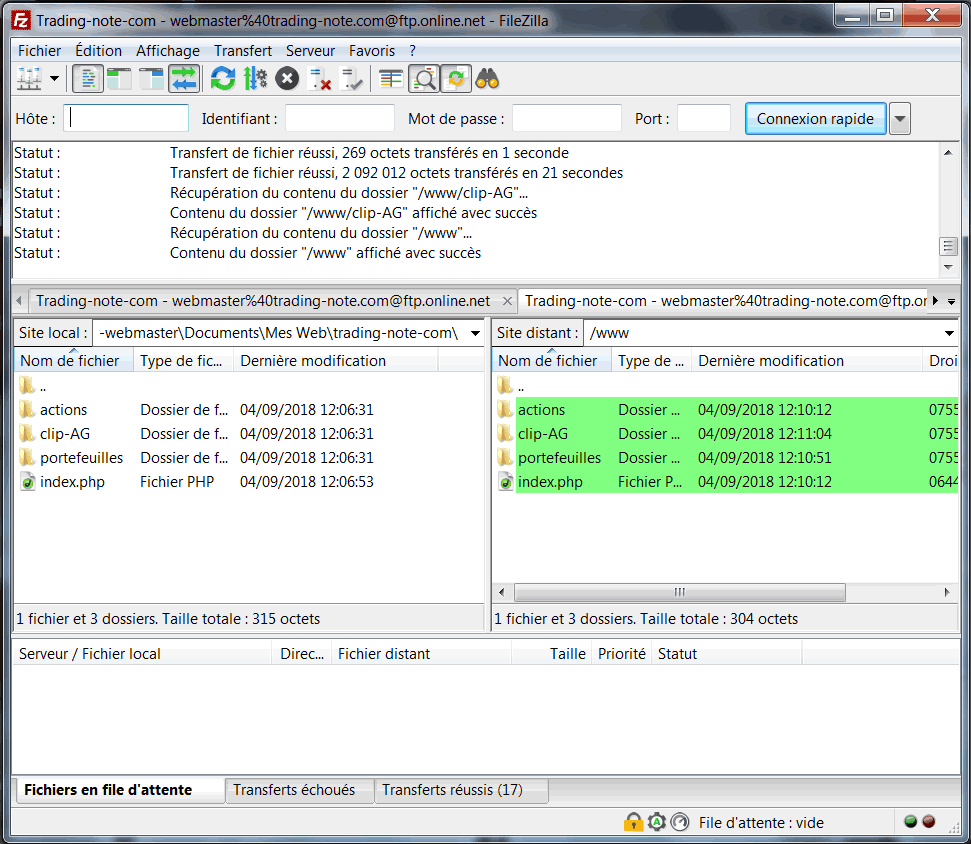
Task: Open the quick connect history dropdown
Action: 900,118
